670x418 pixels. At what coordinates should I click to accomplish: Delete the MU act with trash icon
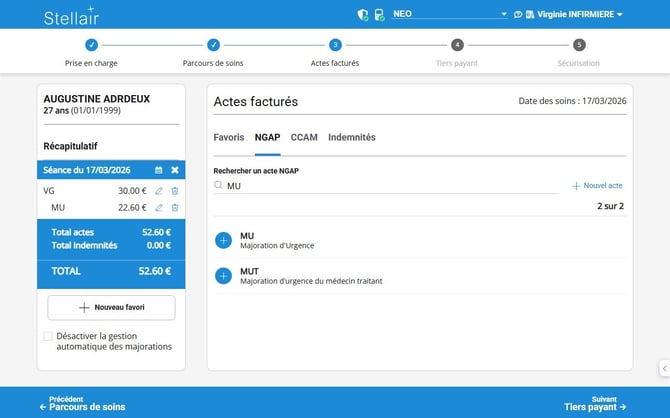pos(175,208)
